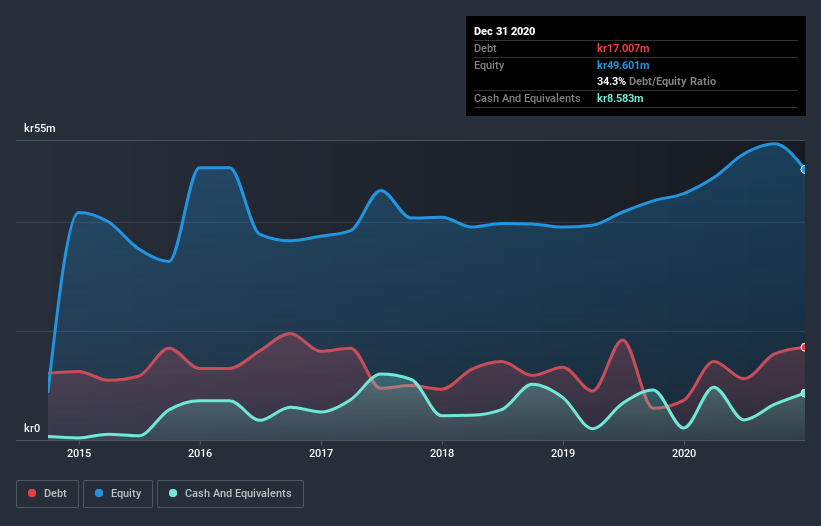Click the 34.3% Debt/Equity Ratio text
This screenshot has height=526, width=821.
[x=657, y=81]
